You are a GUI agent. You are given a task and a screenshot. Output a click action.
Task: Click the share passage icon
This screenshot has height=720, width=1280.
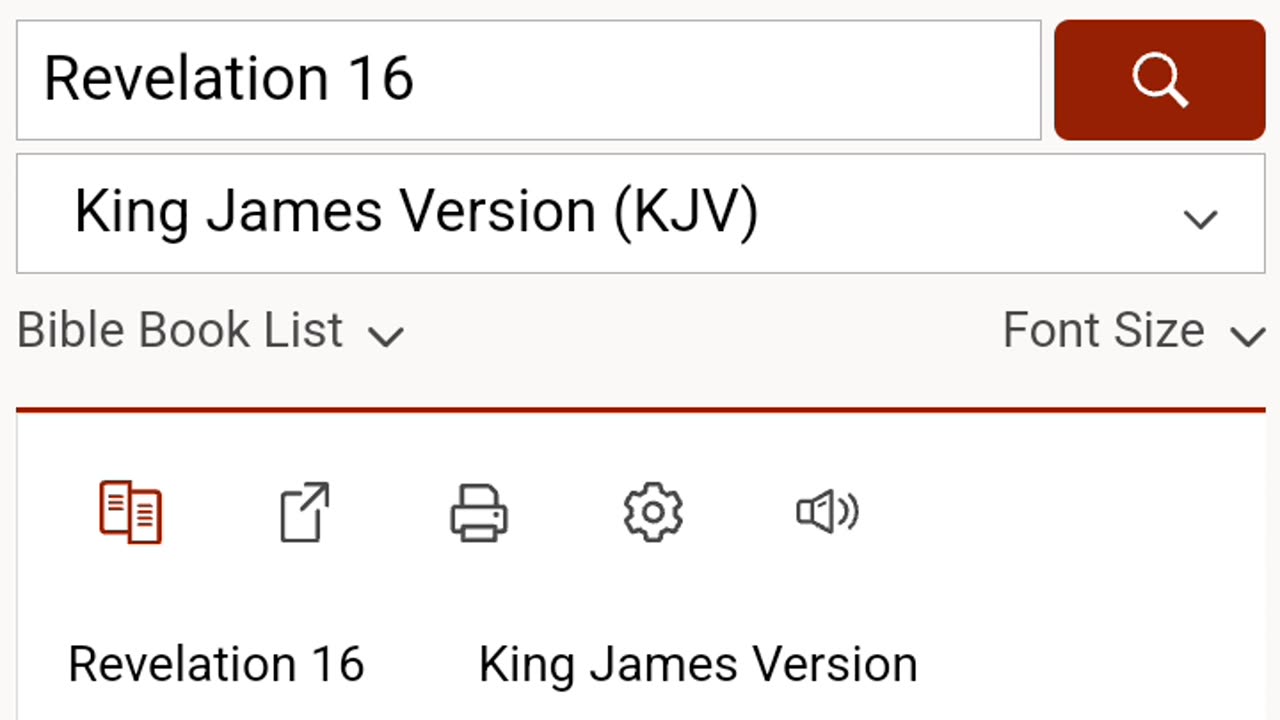pos(304,512)
